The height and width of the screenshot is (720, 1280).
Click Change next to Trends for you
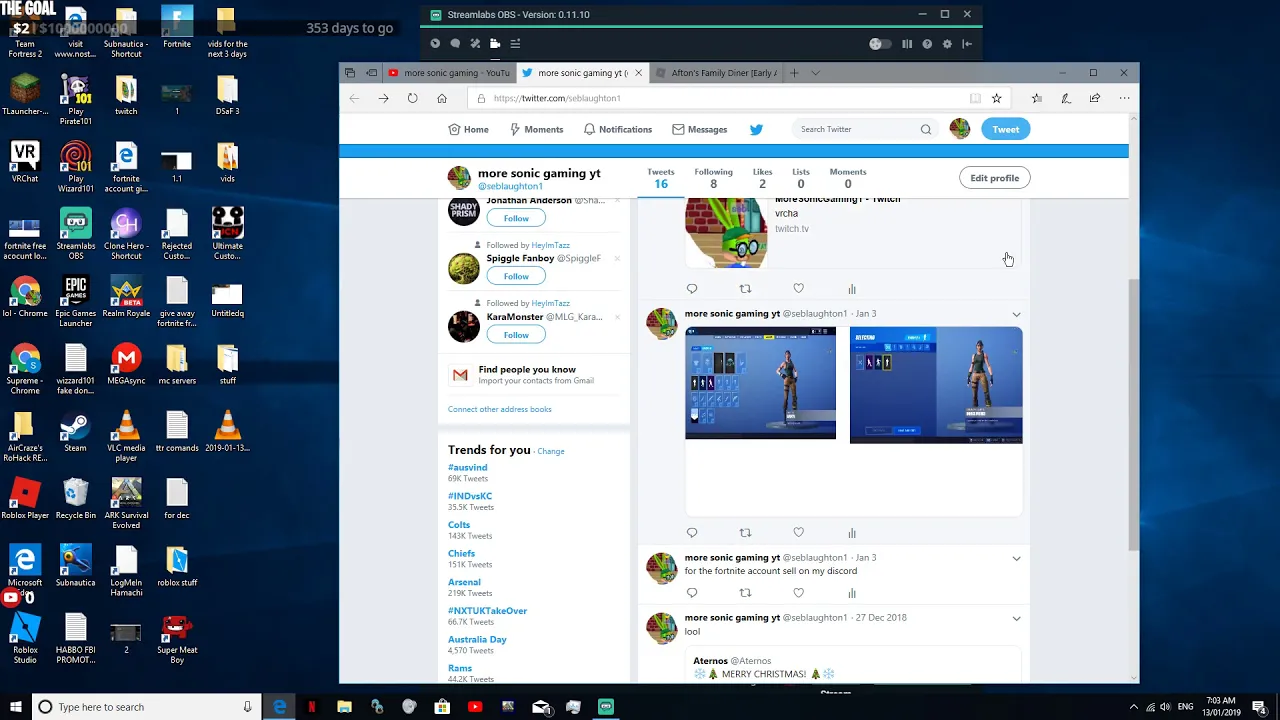551,451
